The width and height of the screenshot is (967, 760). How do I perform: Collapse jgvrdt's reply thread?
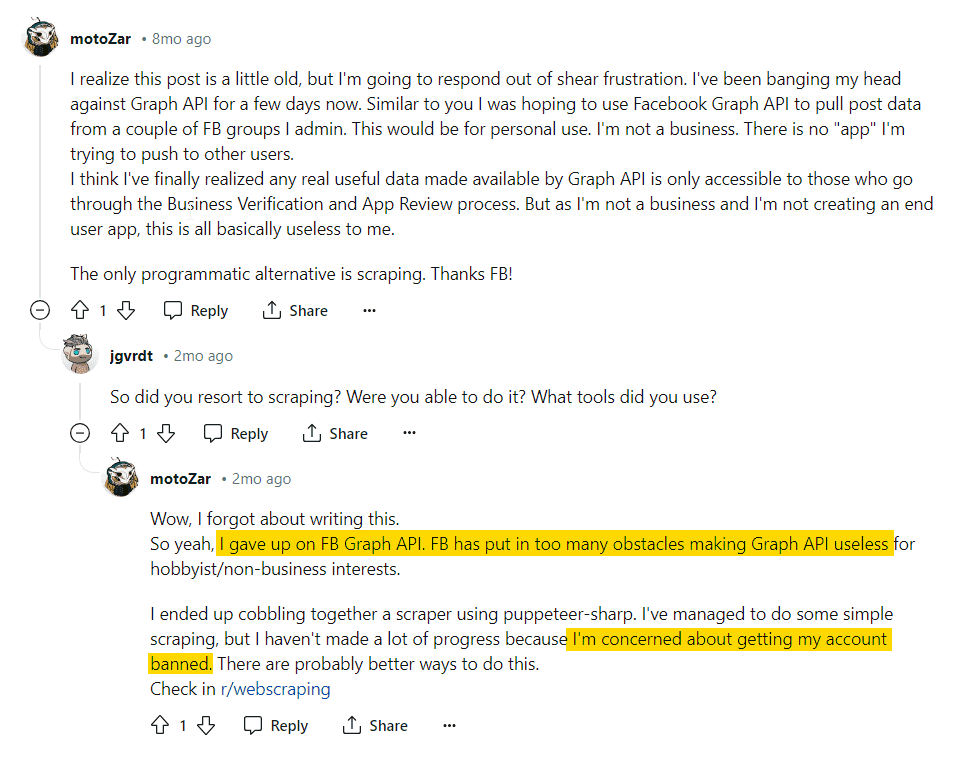(80, 433)
